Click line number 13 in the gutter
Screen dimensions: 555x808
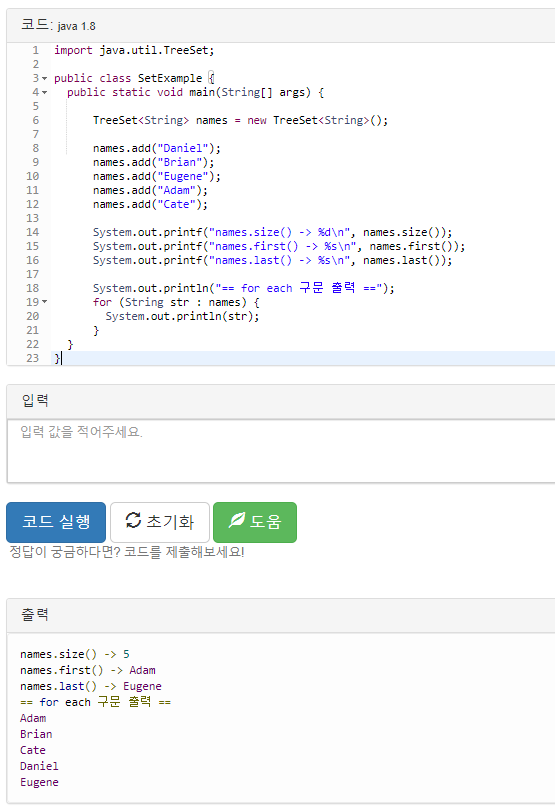(x=32, y=218)
